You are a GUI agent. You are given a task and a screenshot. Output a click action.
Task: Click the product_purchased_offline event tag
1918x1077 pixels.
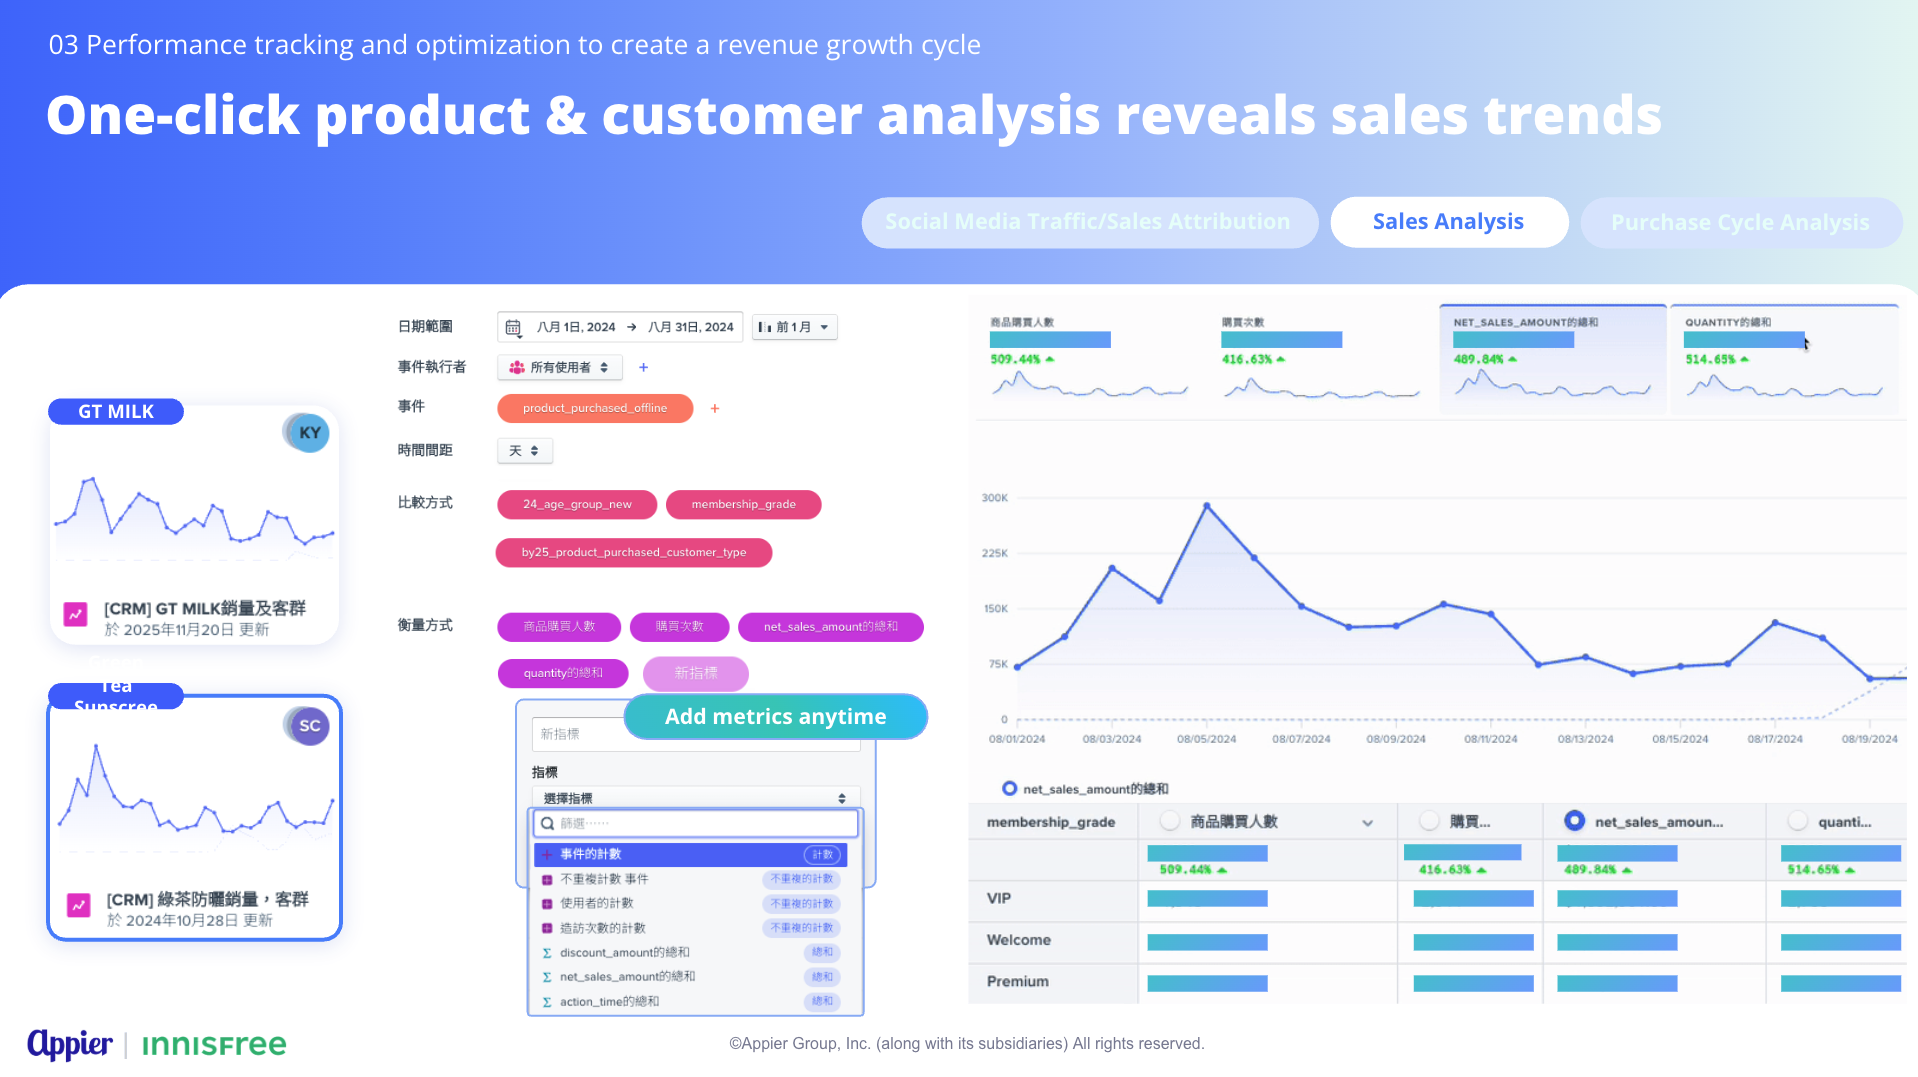[594, 408]
